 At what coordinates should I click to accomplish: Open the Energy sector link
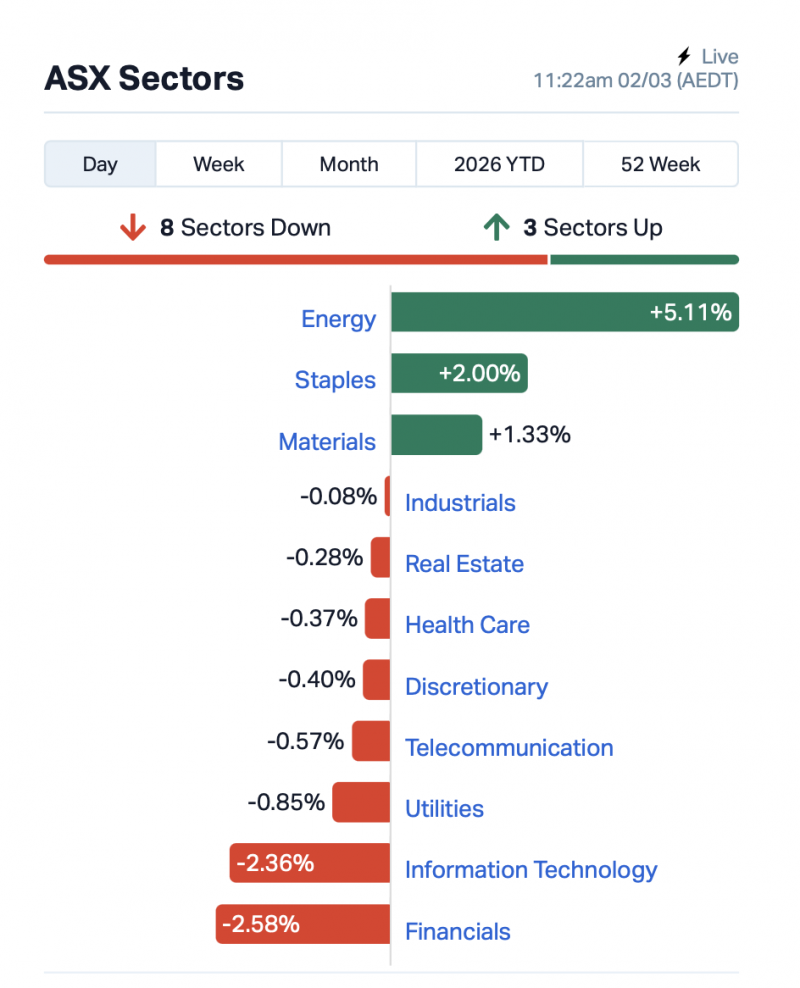point(339,319)
